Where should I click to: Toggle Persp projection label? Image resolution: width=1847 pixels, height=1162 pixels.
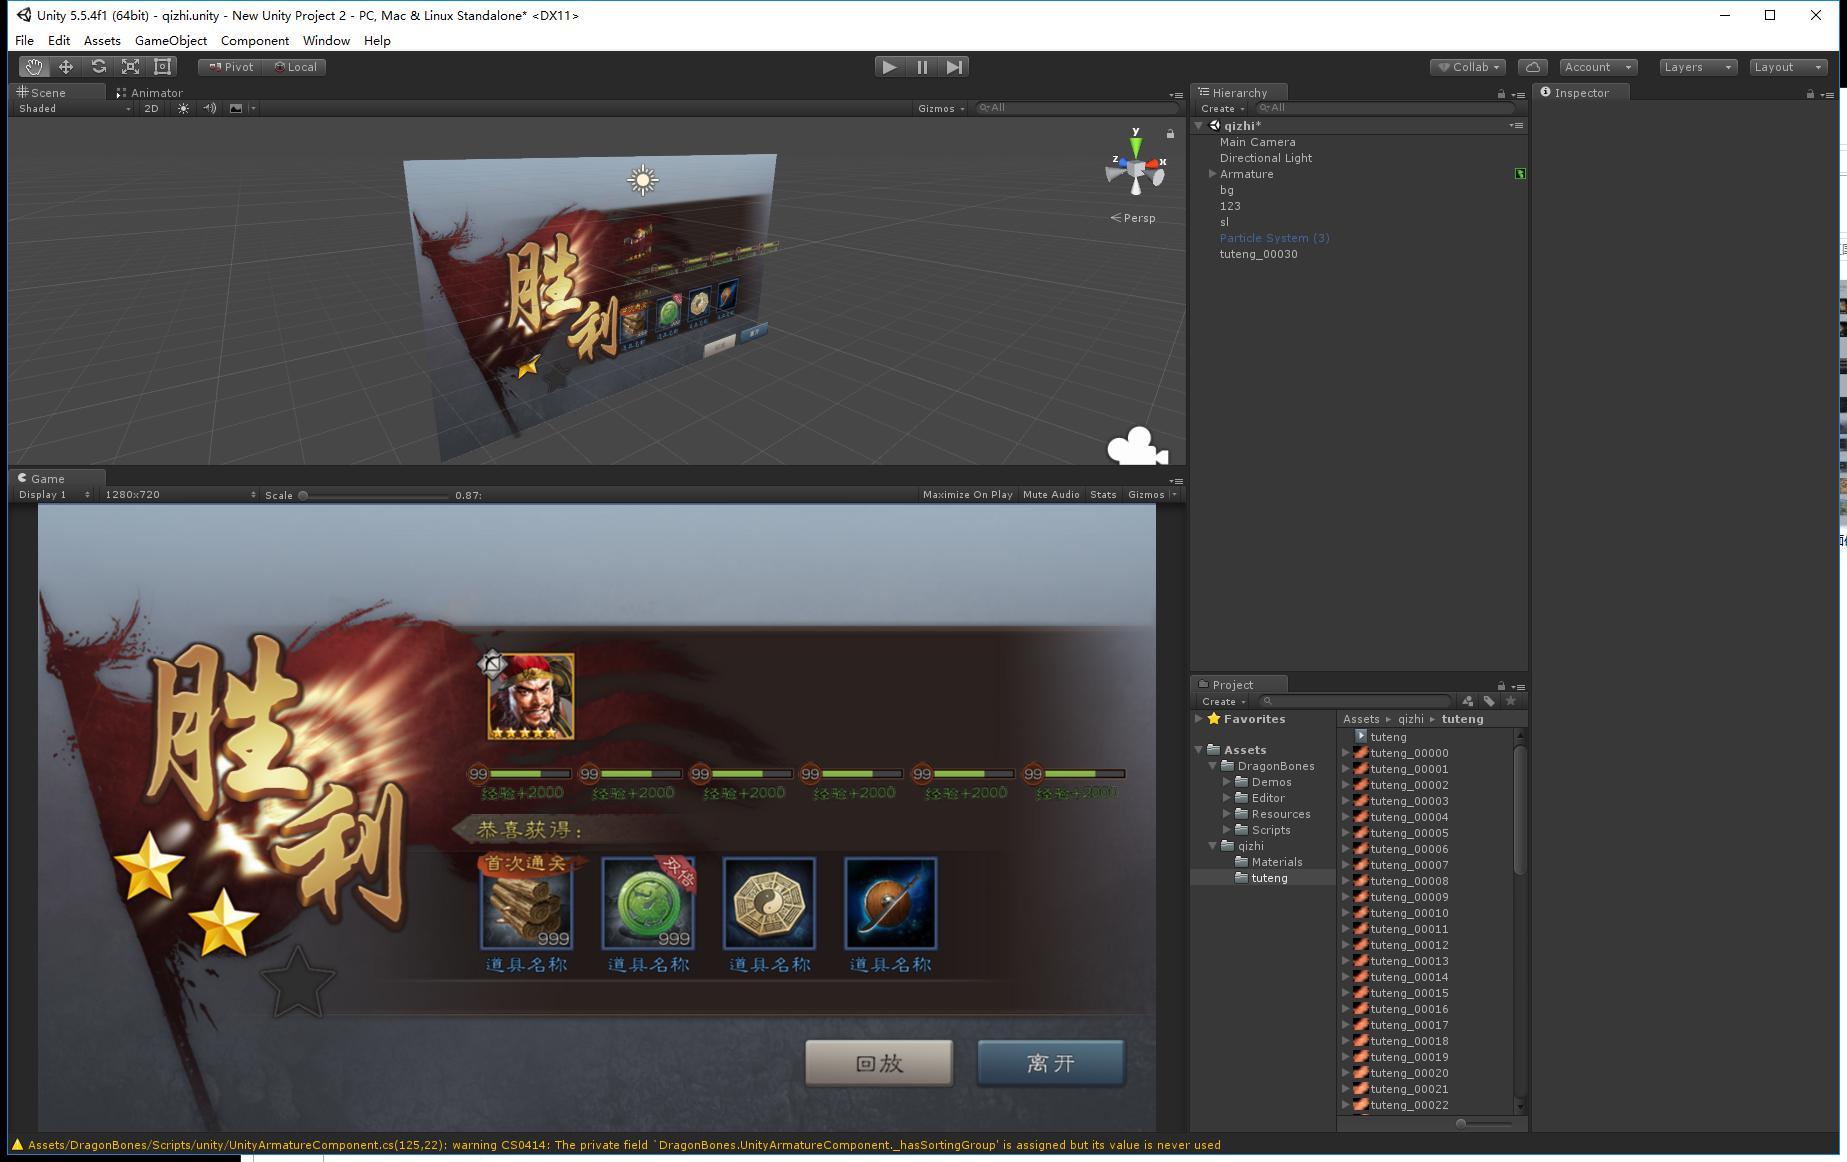1133,218
